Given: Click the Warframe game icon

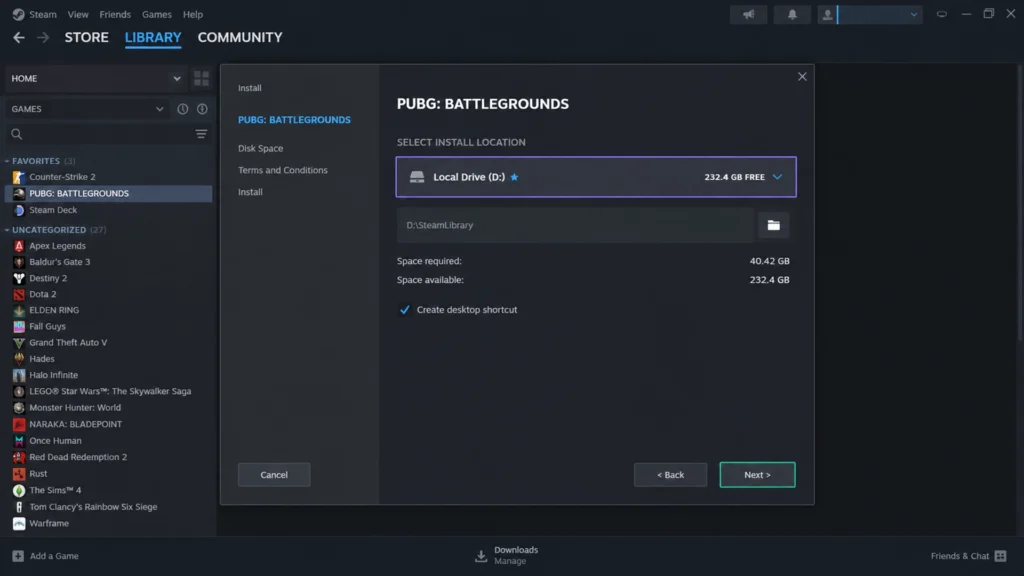Looking at the screenshot, I should [x=19, y=524].
